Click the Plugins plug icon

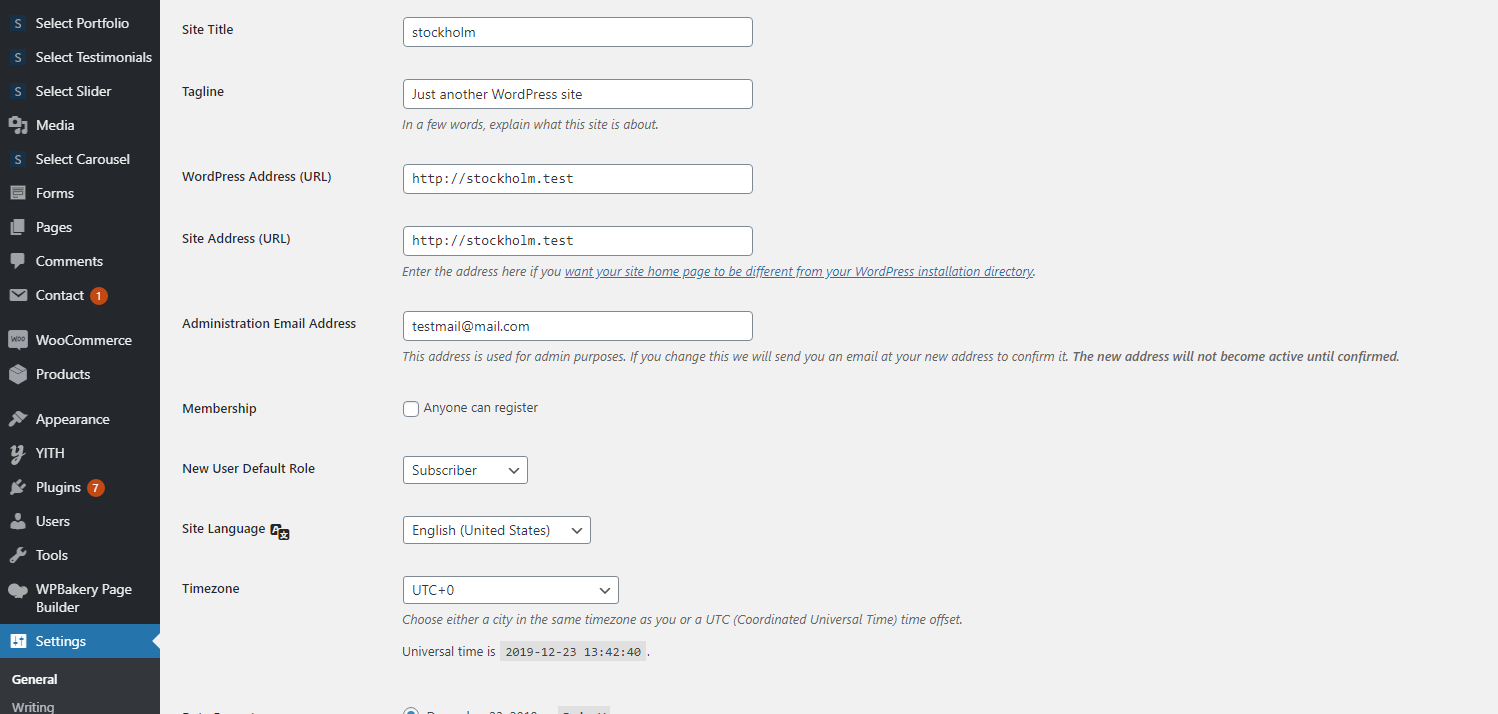17,487
